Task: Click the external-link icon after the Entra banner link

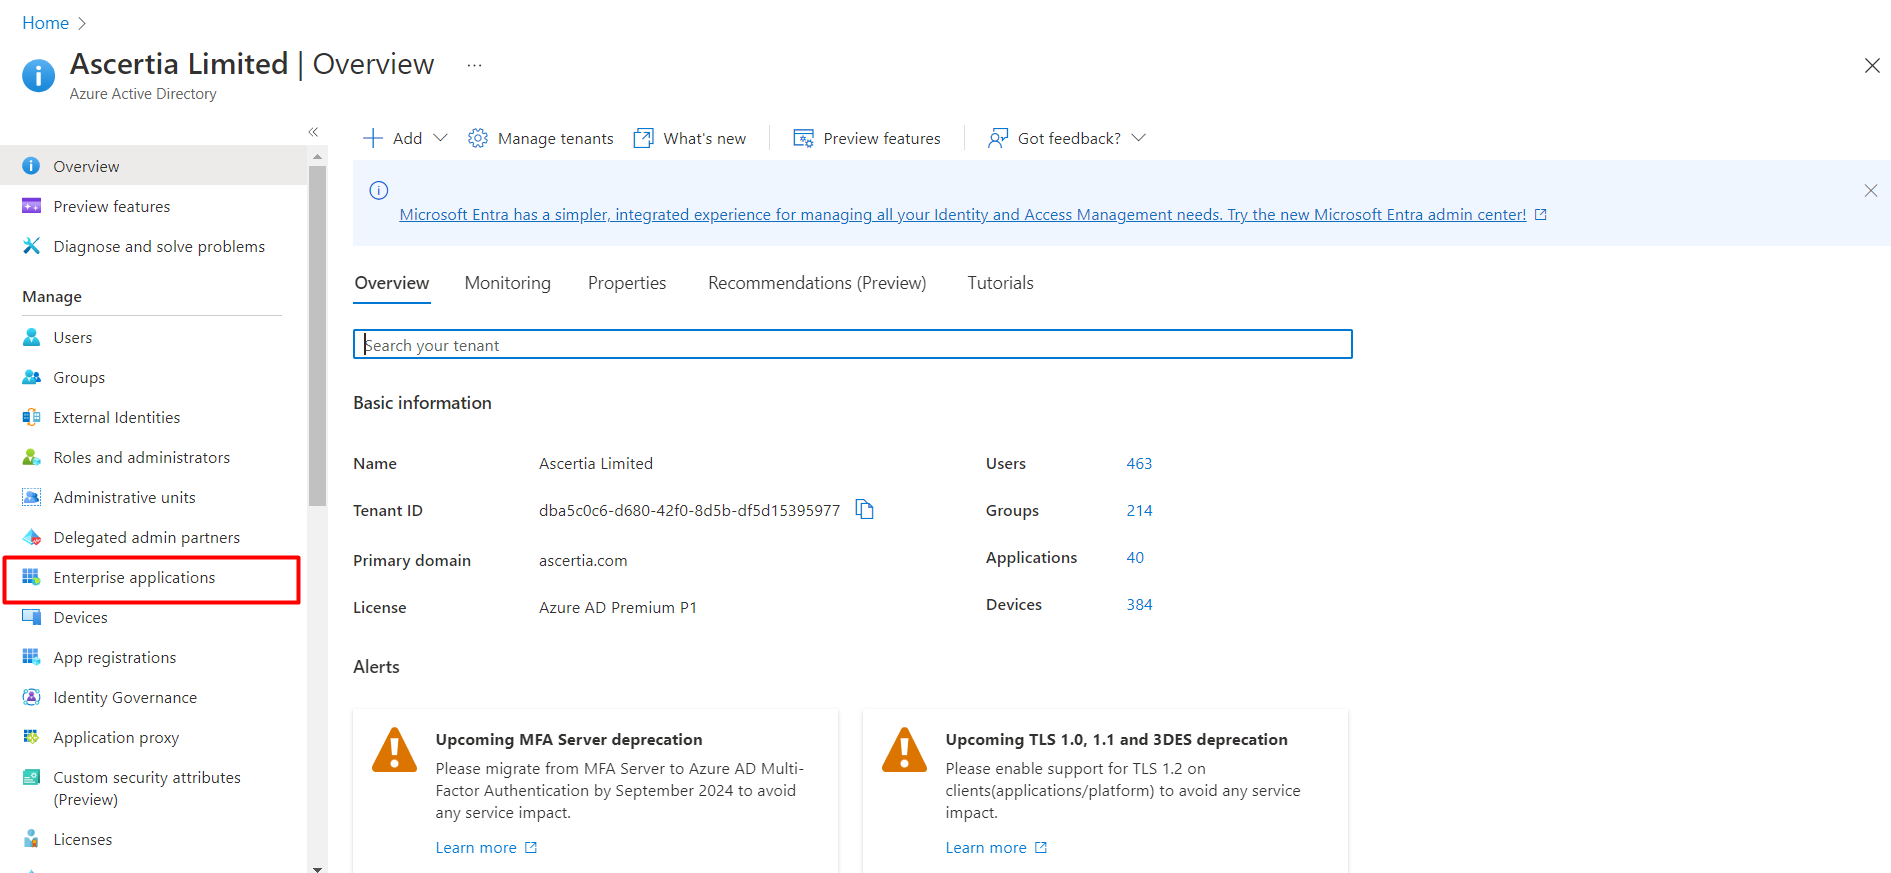Action: [1541, 214]
